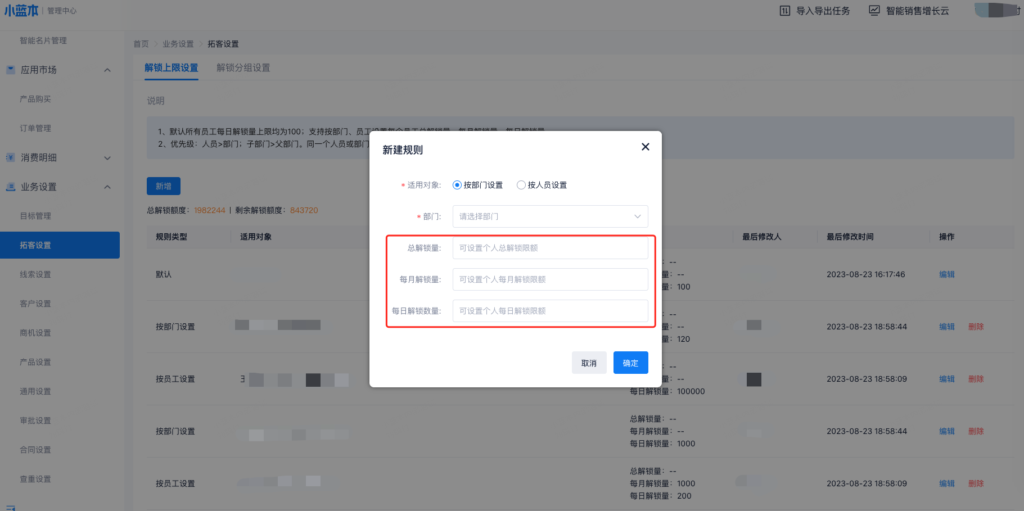This screenshot has height=511, width=1024.
Task: Select the 按人员设置 radio button
Action: [x=521, y=185]
